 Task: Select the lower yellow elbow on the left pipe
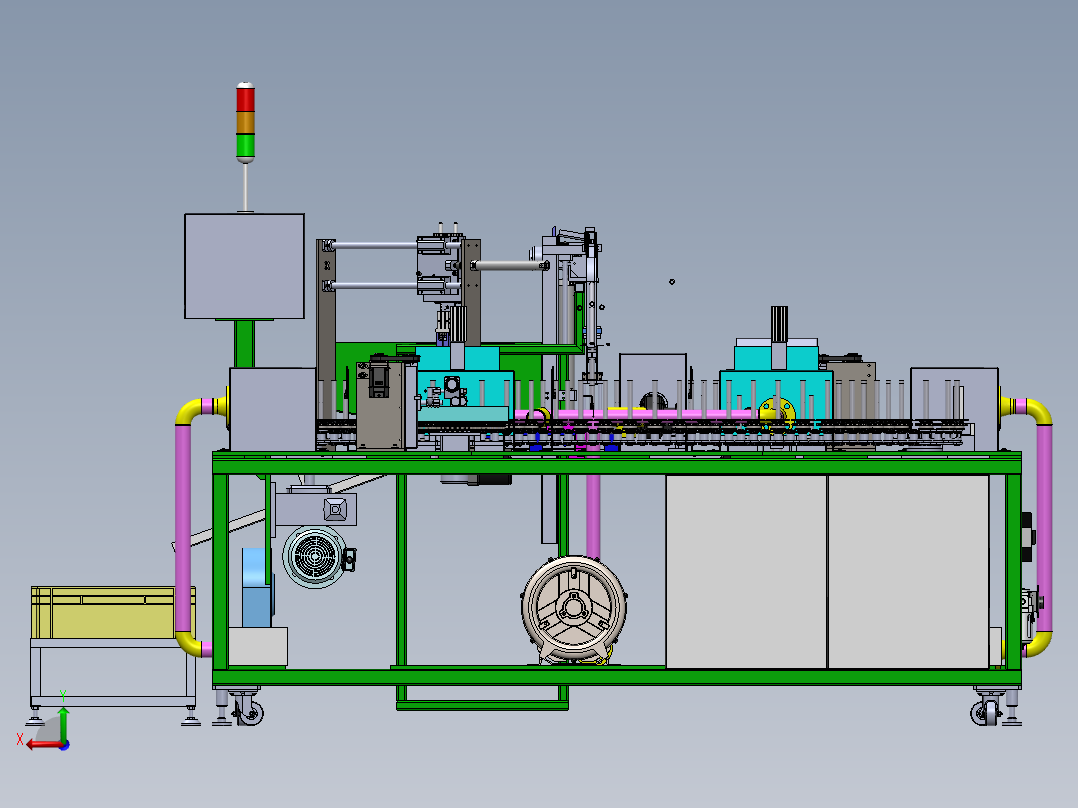pyautogui.click(x=189, y=644)
